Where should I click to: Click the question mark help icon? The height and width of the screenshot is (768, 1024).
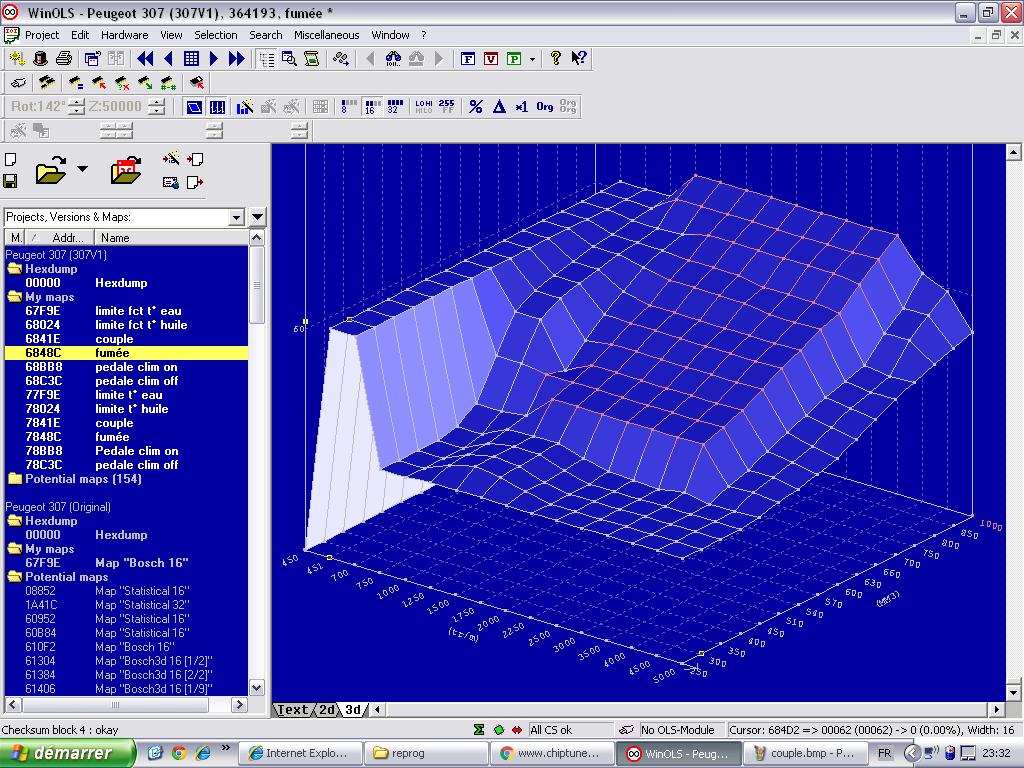click(556, 59)
